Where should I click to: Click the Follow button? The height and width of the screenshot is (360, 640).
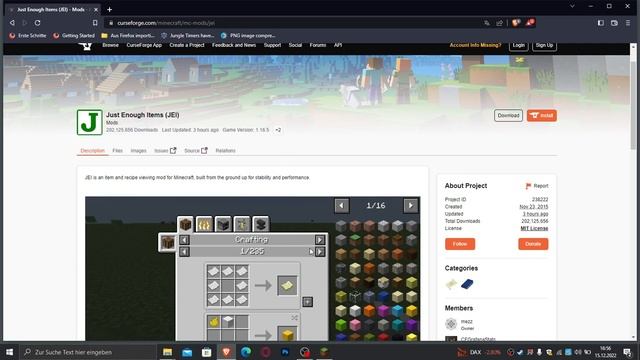click(x=460, y=244)
